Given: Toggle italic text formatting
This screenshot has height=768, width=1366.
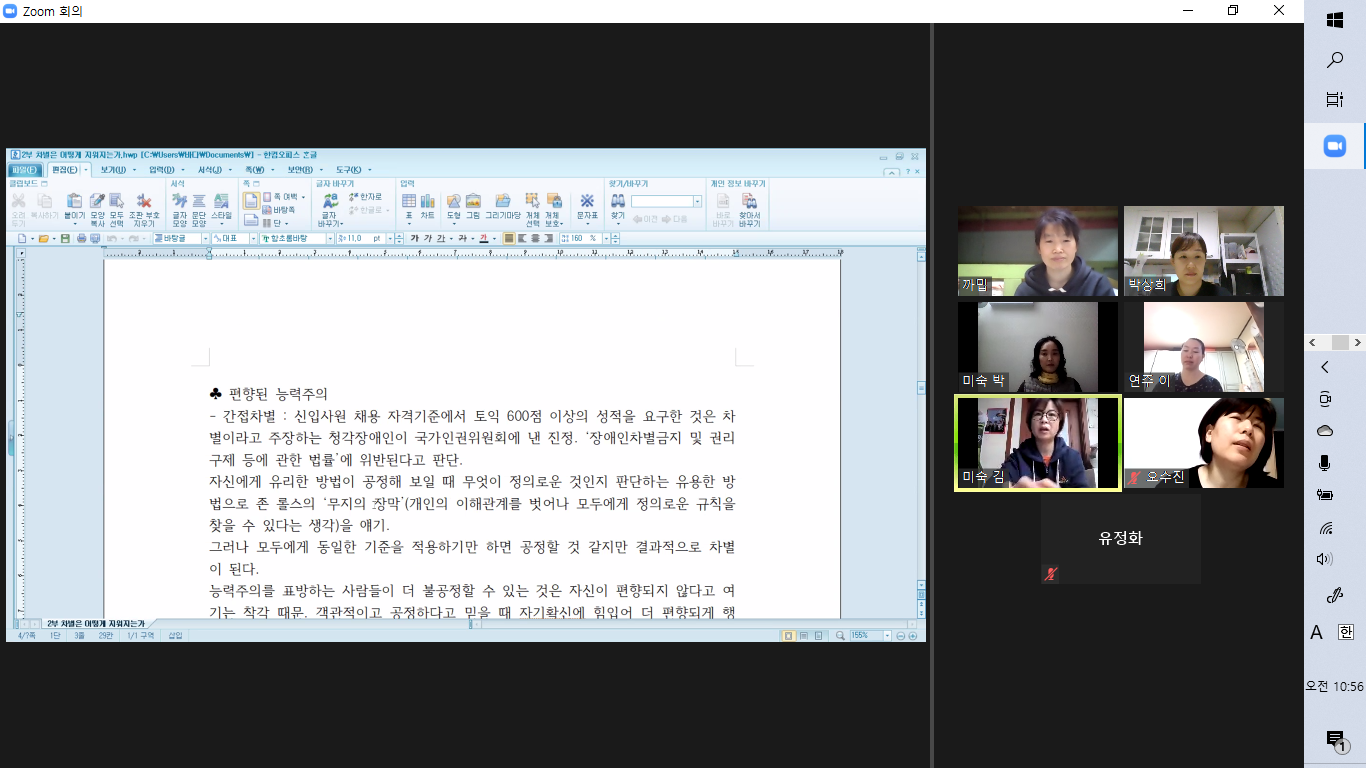Looking at the screenshot, I should tap(428, 239).
